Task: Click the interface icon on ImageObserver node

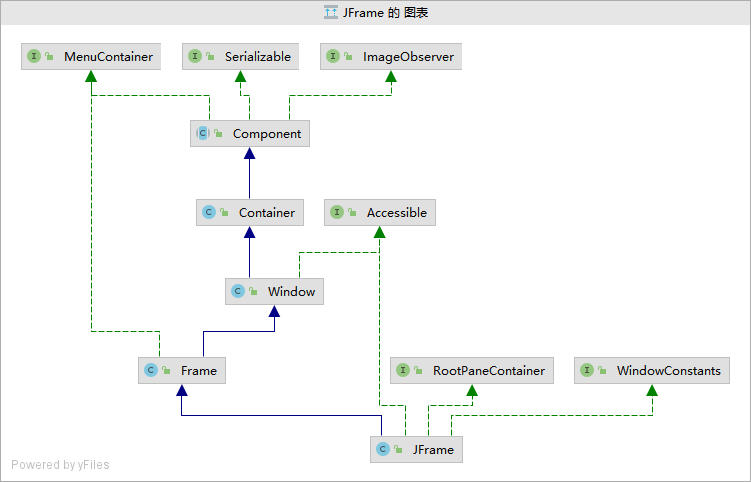Action: coord(334,57)
